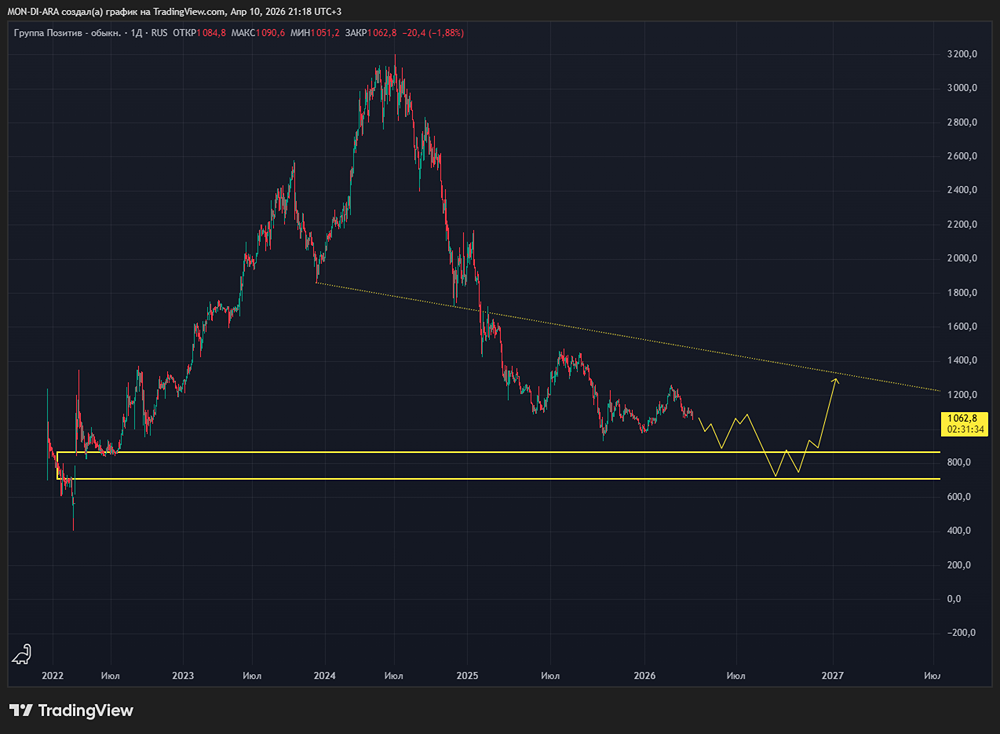Click the 2600,0 price axis label
This screenshot has height=734, width=1000.
click(x=962, y=156)
